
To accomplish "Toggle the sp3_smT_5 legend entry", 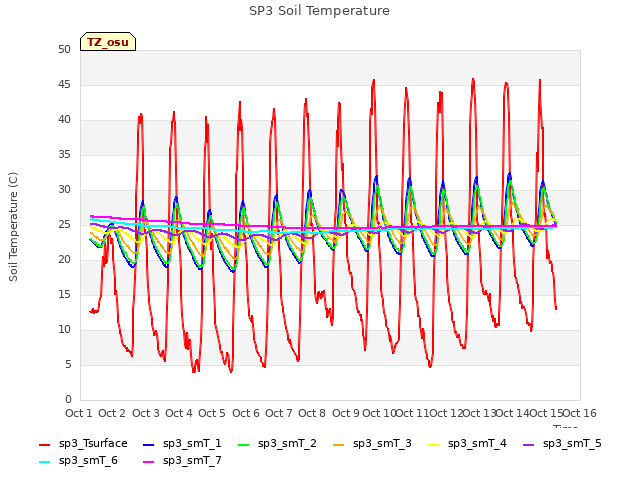I will pyautogui.click(x=562, y=443).
